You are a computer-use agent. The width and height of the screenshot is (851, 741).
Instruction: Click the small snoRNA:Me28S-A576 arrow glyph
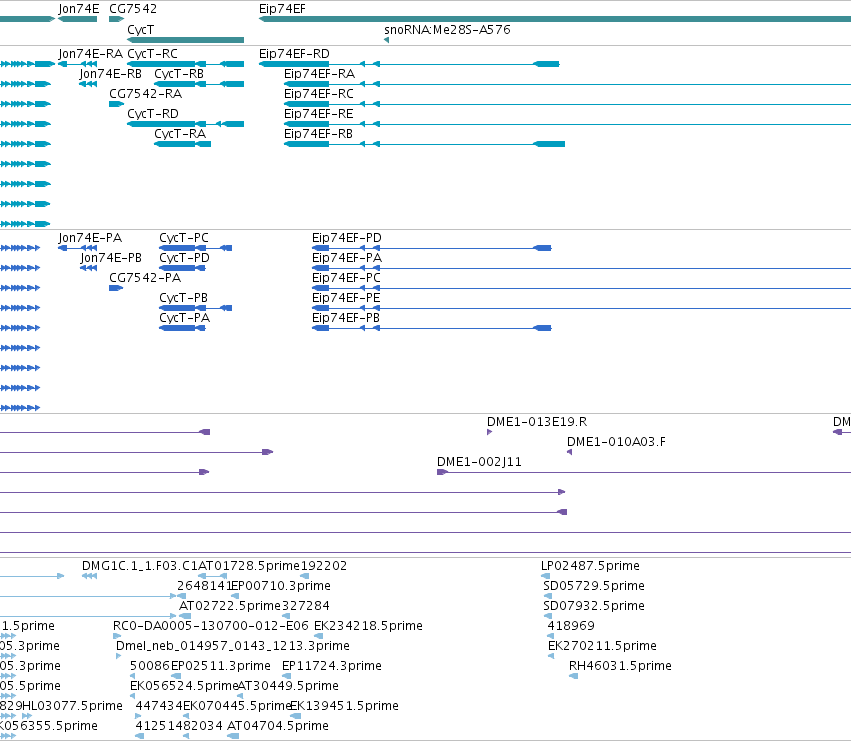coord(386,40)
